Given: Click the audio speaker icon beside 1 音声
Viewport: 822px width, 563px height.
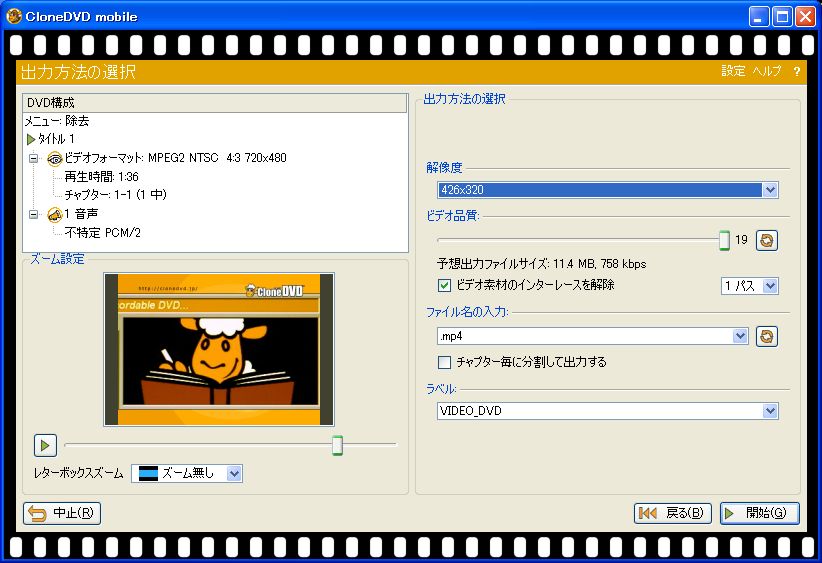Looking at the screenshot, I should (55, 214).
